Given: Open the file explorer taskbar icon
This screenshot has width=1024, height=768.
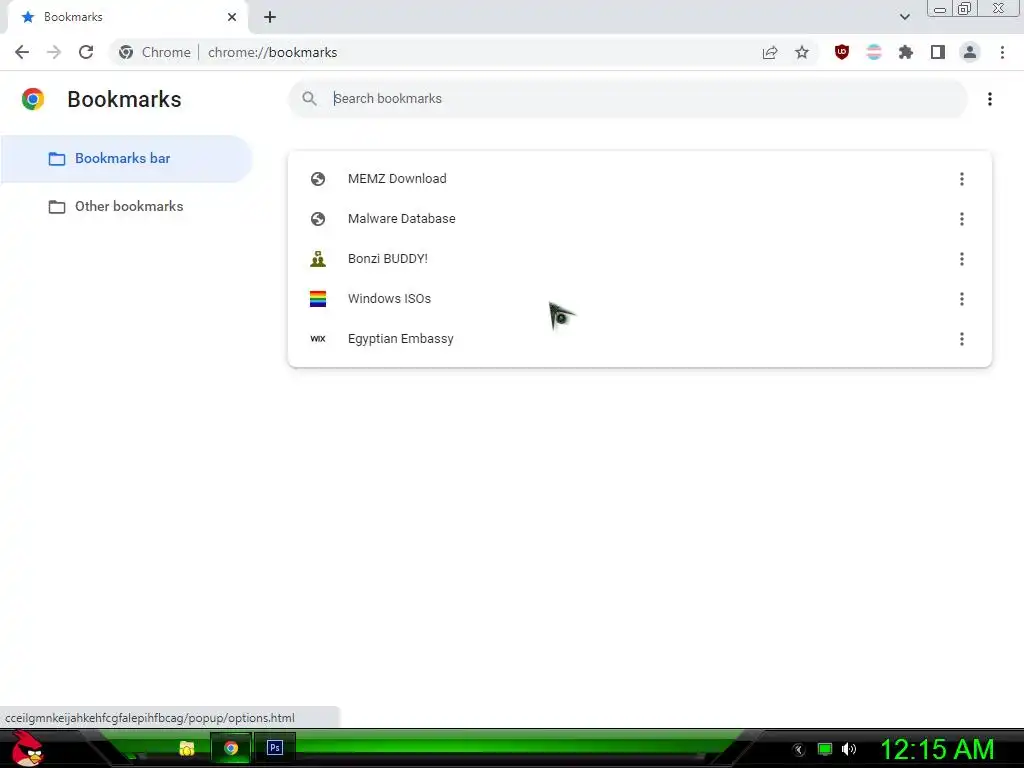Looking at the screenshot, I should coord(187,748).
